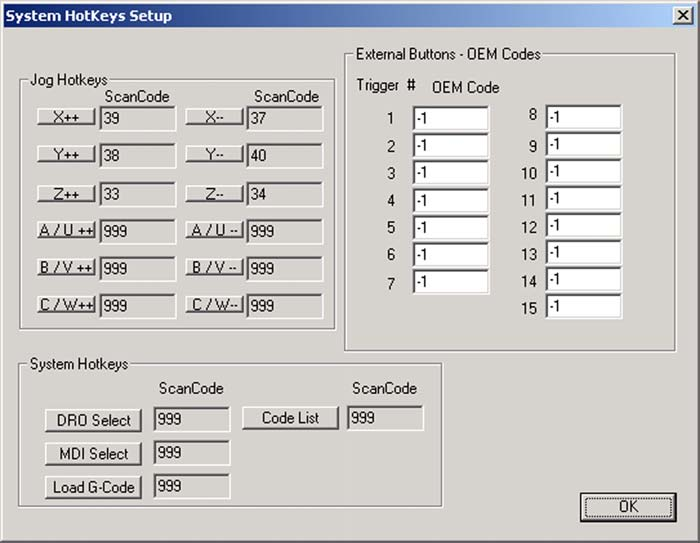Click the DRO Select button
This screenshot has height=543, width=700.
[x=93, y=420]
